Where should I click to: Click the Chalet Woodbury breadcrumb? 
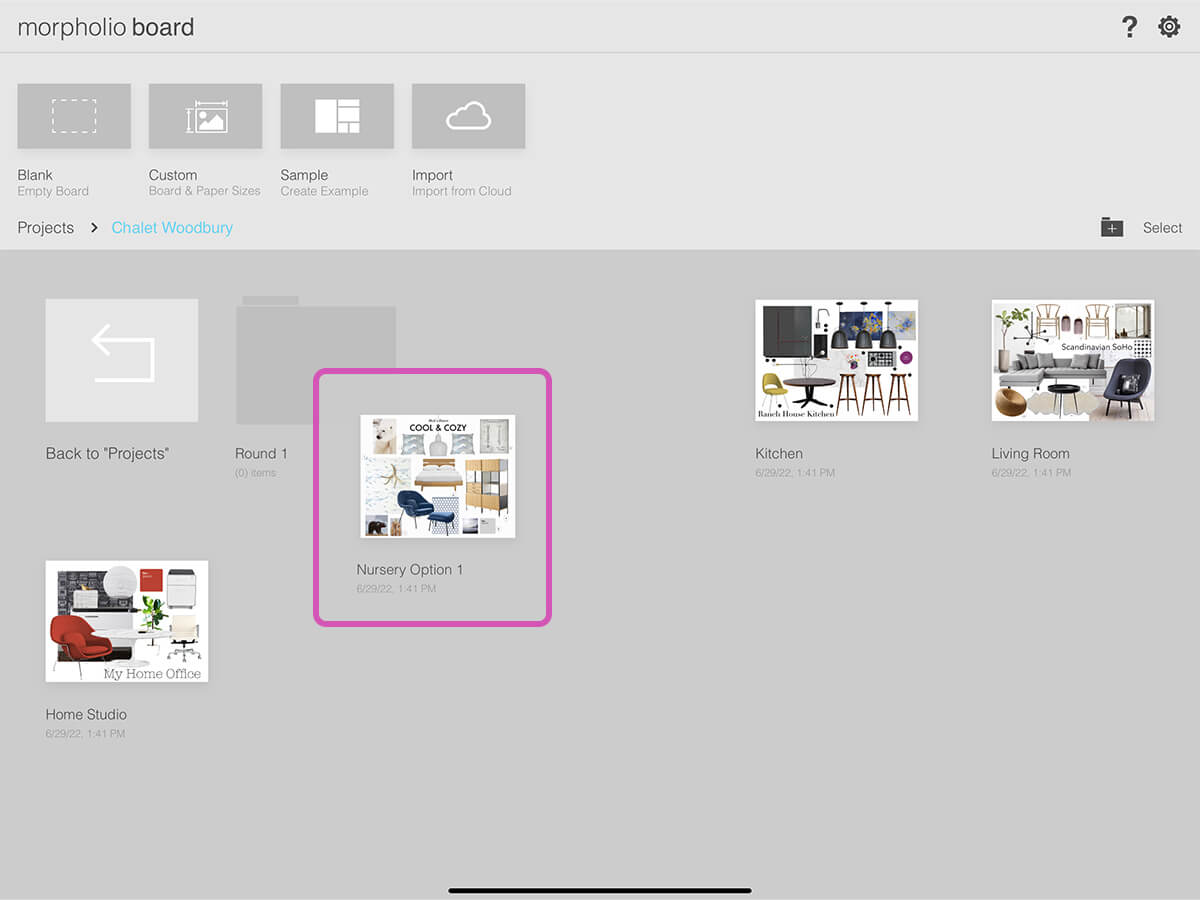click(x=172, y=228)
